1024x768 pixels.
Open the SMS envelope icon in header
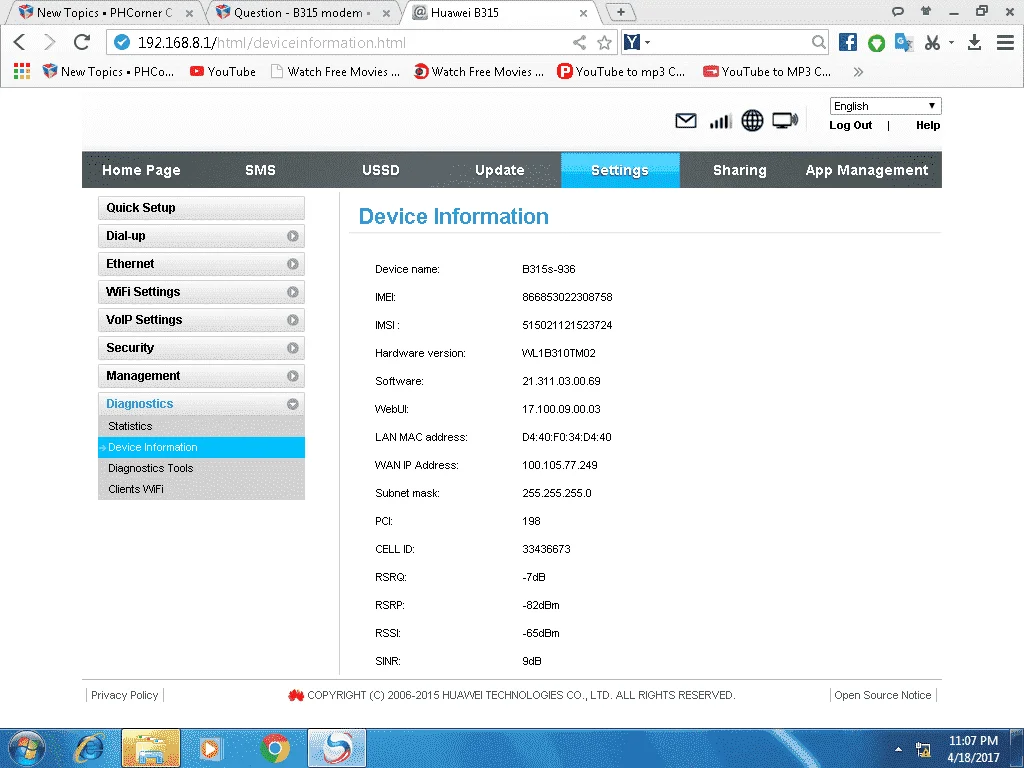coord(686,121)
